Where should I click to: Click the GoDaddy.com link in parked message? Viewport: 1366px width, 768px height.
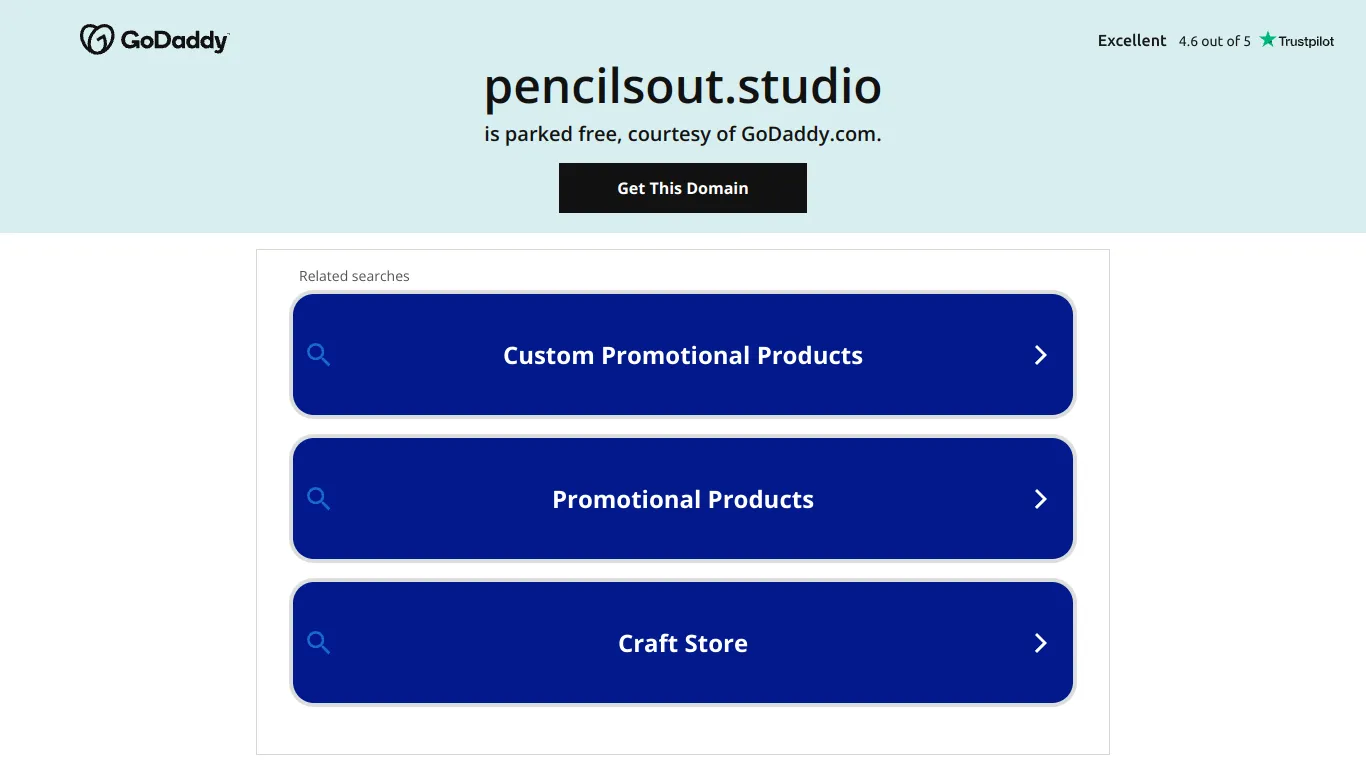811,133
